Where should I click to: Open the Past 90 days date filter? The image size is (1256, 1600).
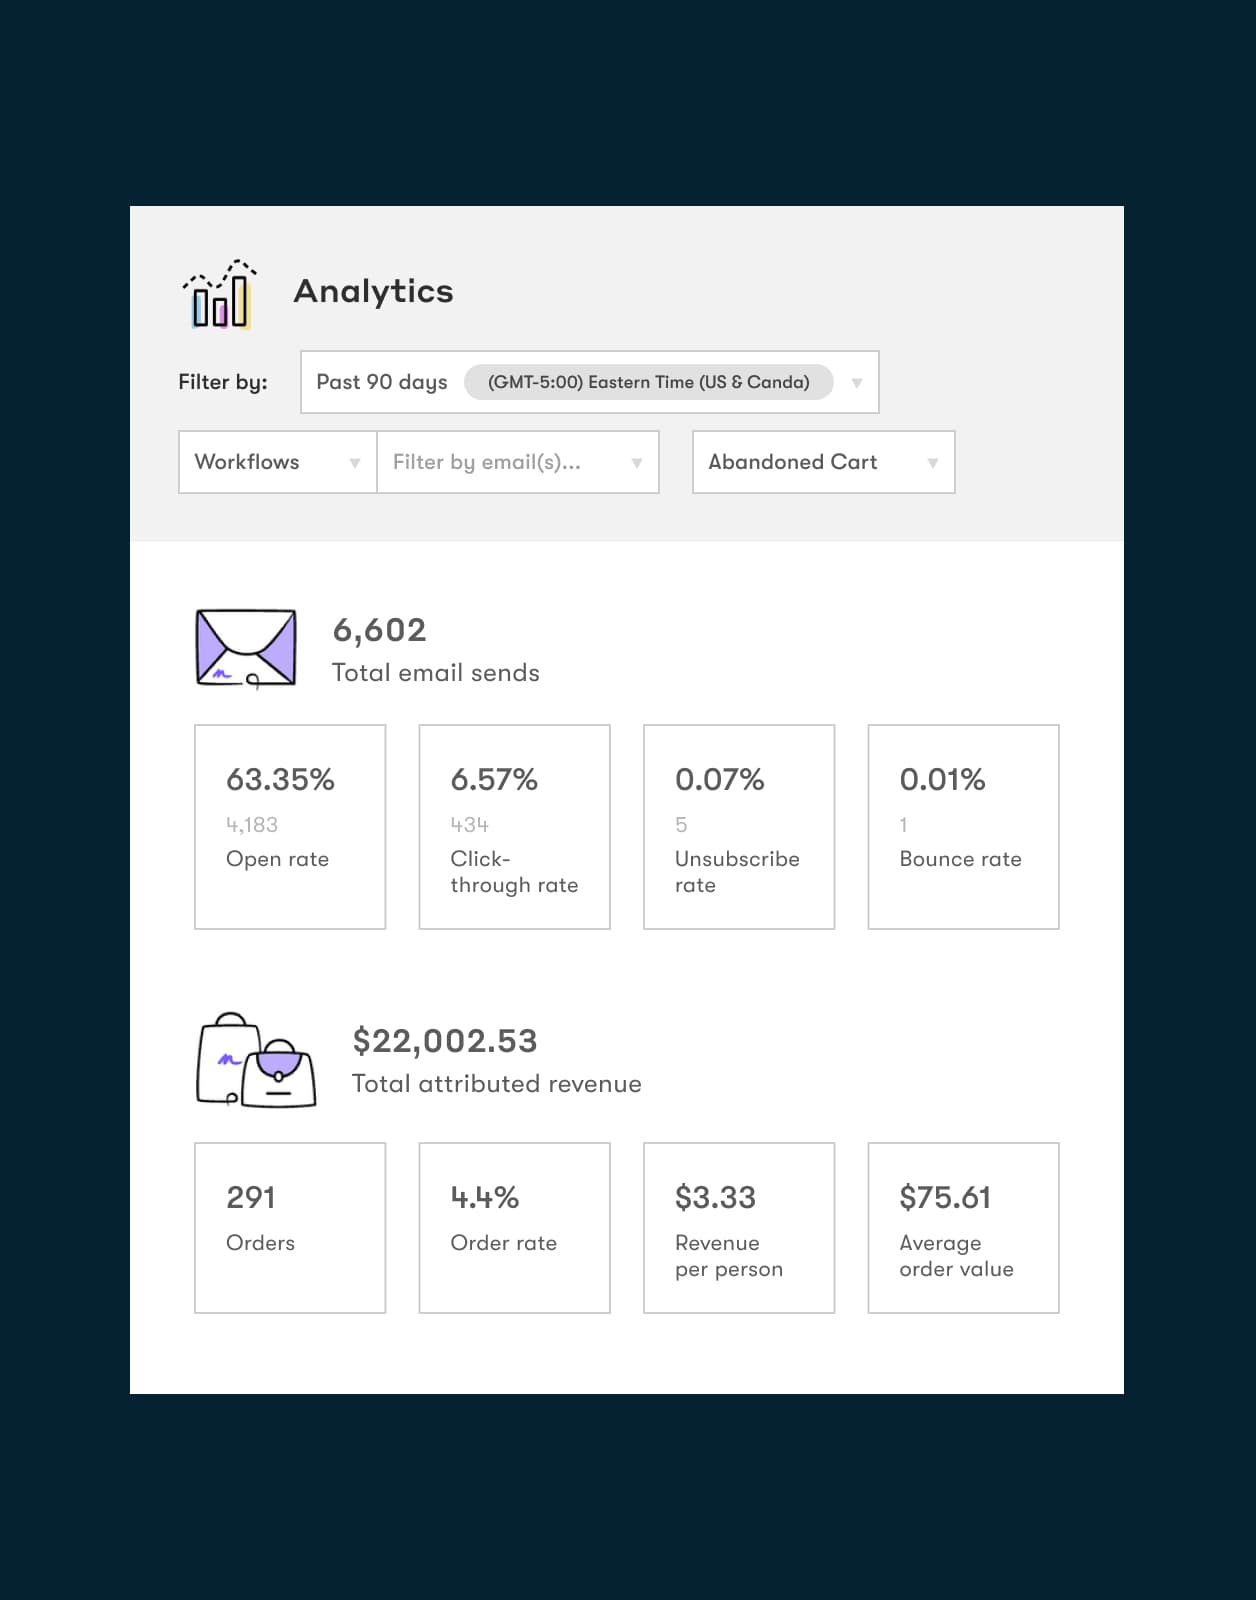click(x=382, y=382)
